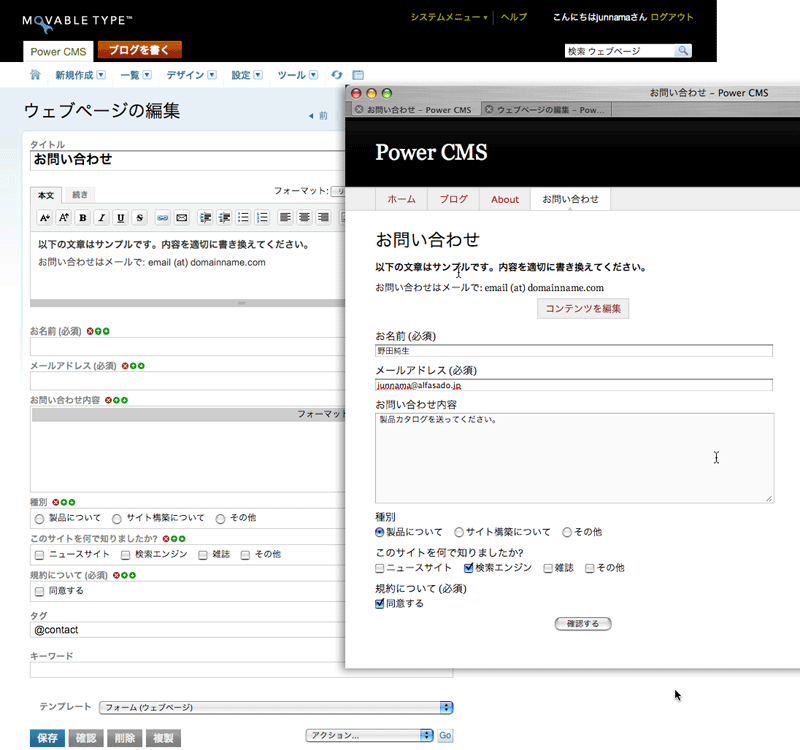Screen dimensions: 800x750
Task: Increase font size in the editor toolbar
Action: coord(64,218)
